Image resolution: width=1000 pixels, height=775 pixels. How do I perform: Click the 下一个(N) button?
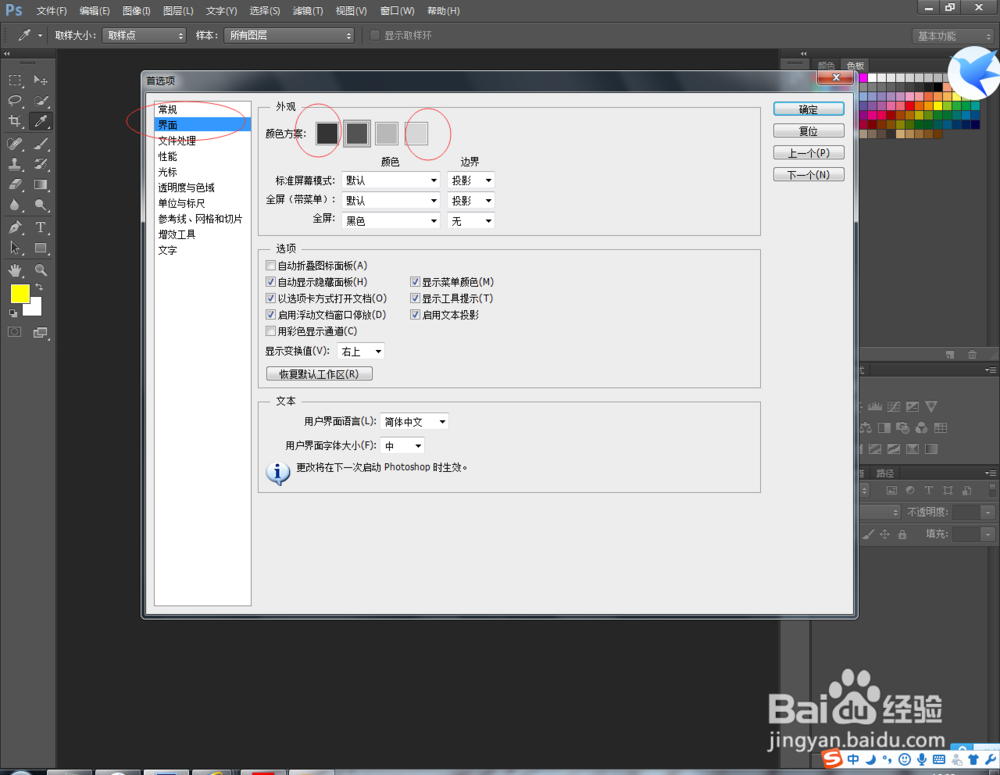coord(809,174)
